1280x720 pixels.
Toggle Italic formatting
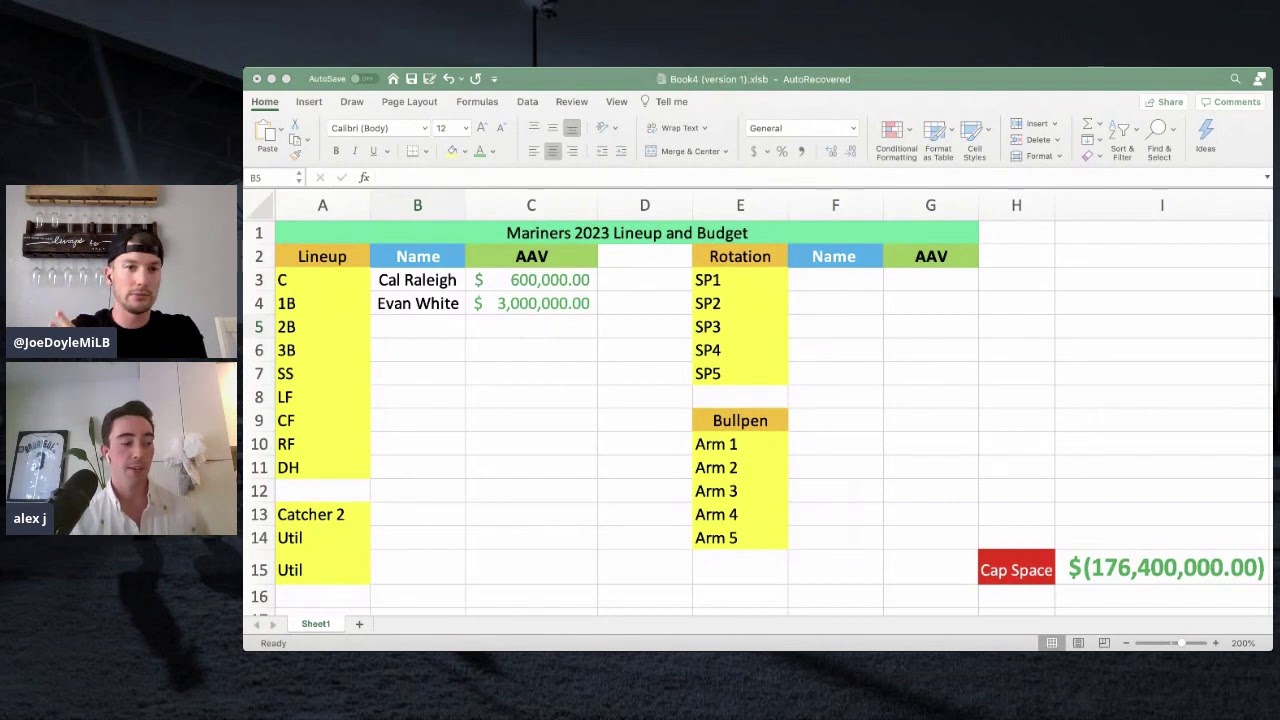point(354,151)
